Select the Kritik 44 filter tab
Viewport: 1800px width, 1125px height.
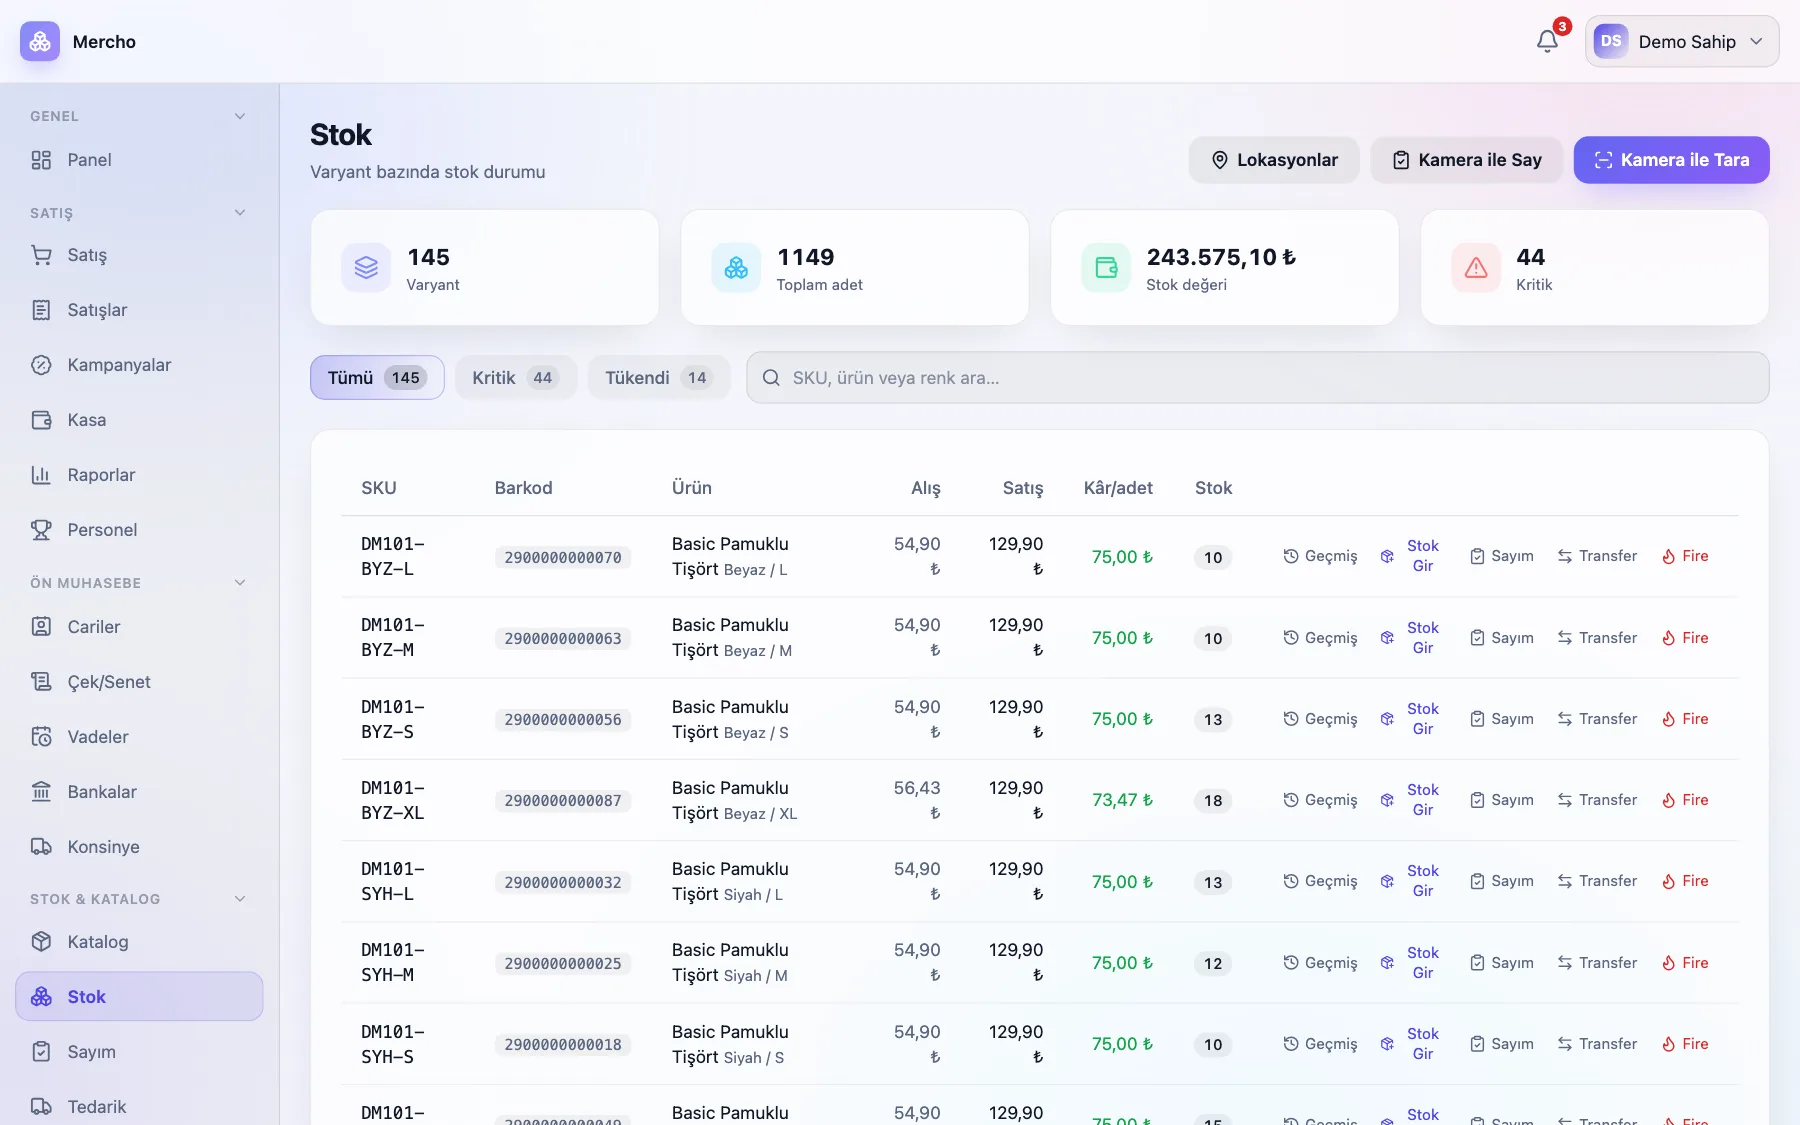pyautogui.click(x=515, y=377)
